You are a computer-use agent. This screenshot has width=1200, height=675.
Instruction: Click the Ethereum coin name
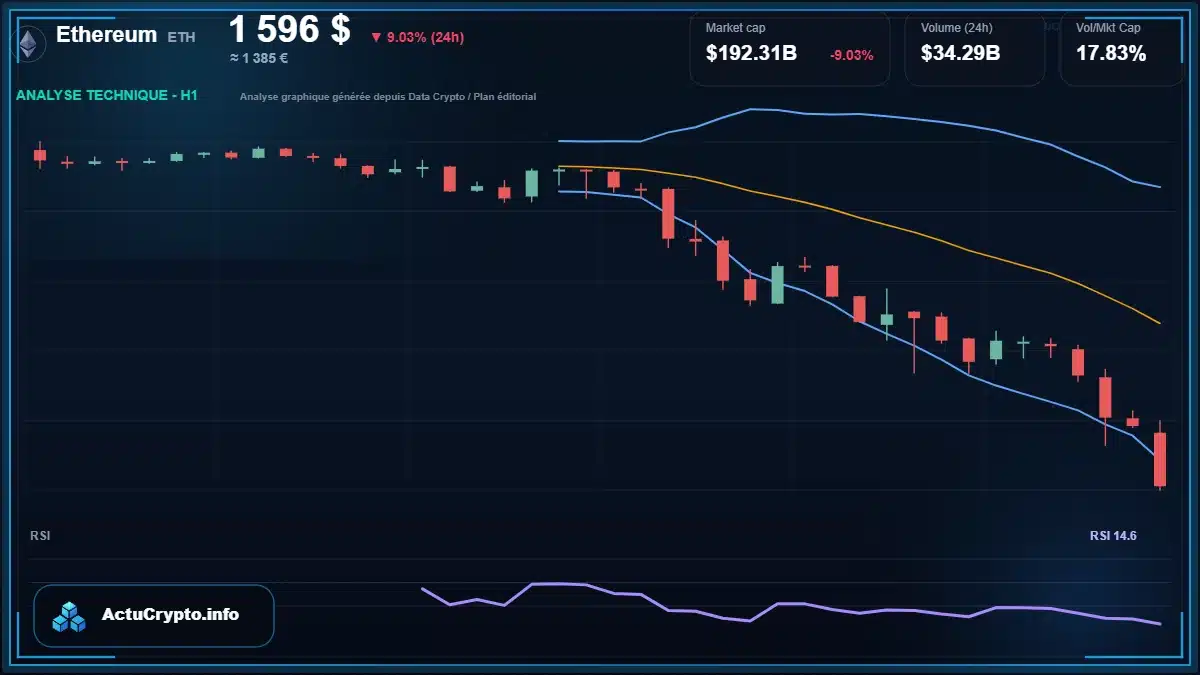[106, 35]
